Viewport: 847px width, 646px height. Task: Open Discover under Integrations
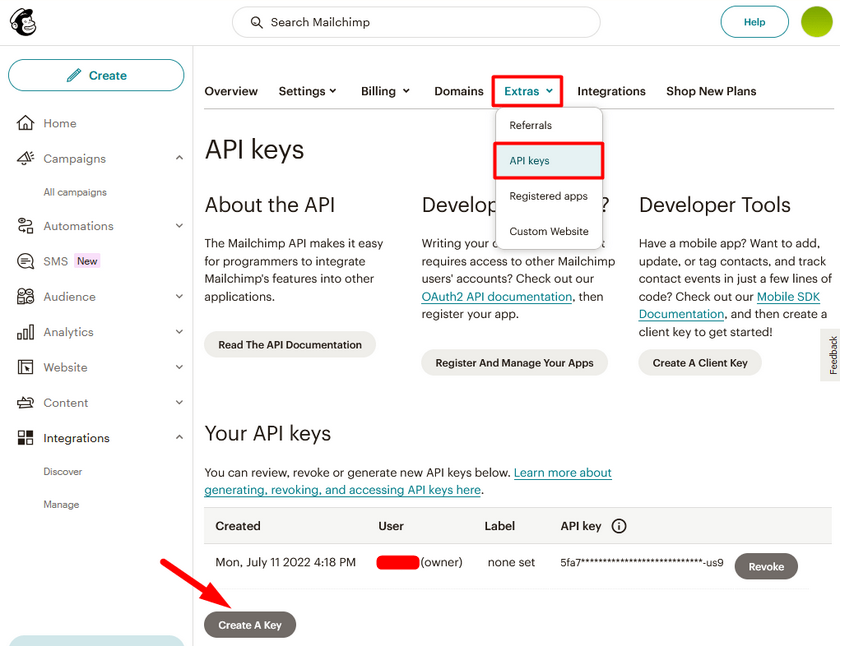[x=63, y=472]
